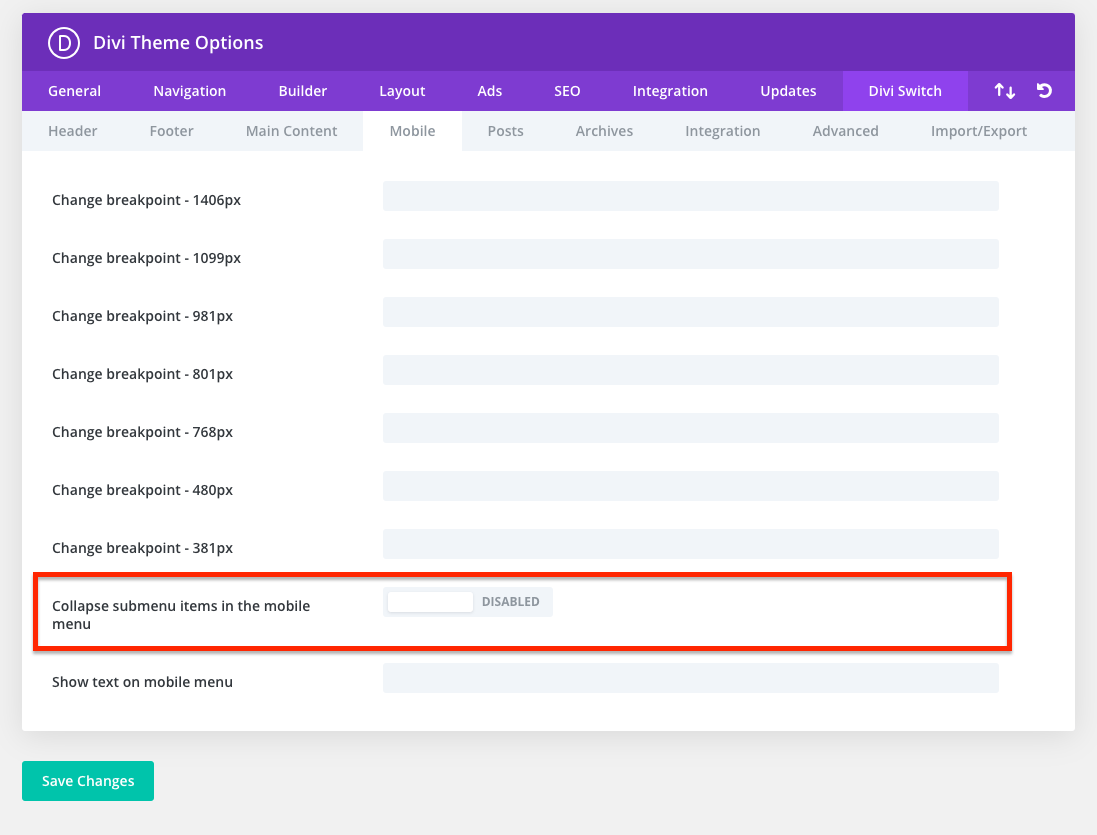Click the reset options icon
1097x835 pixels.
click(x=1045, y=91)
